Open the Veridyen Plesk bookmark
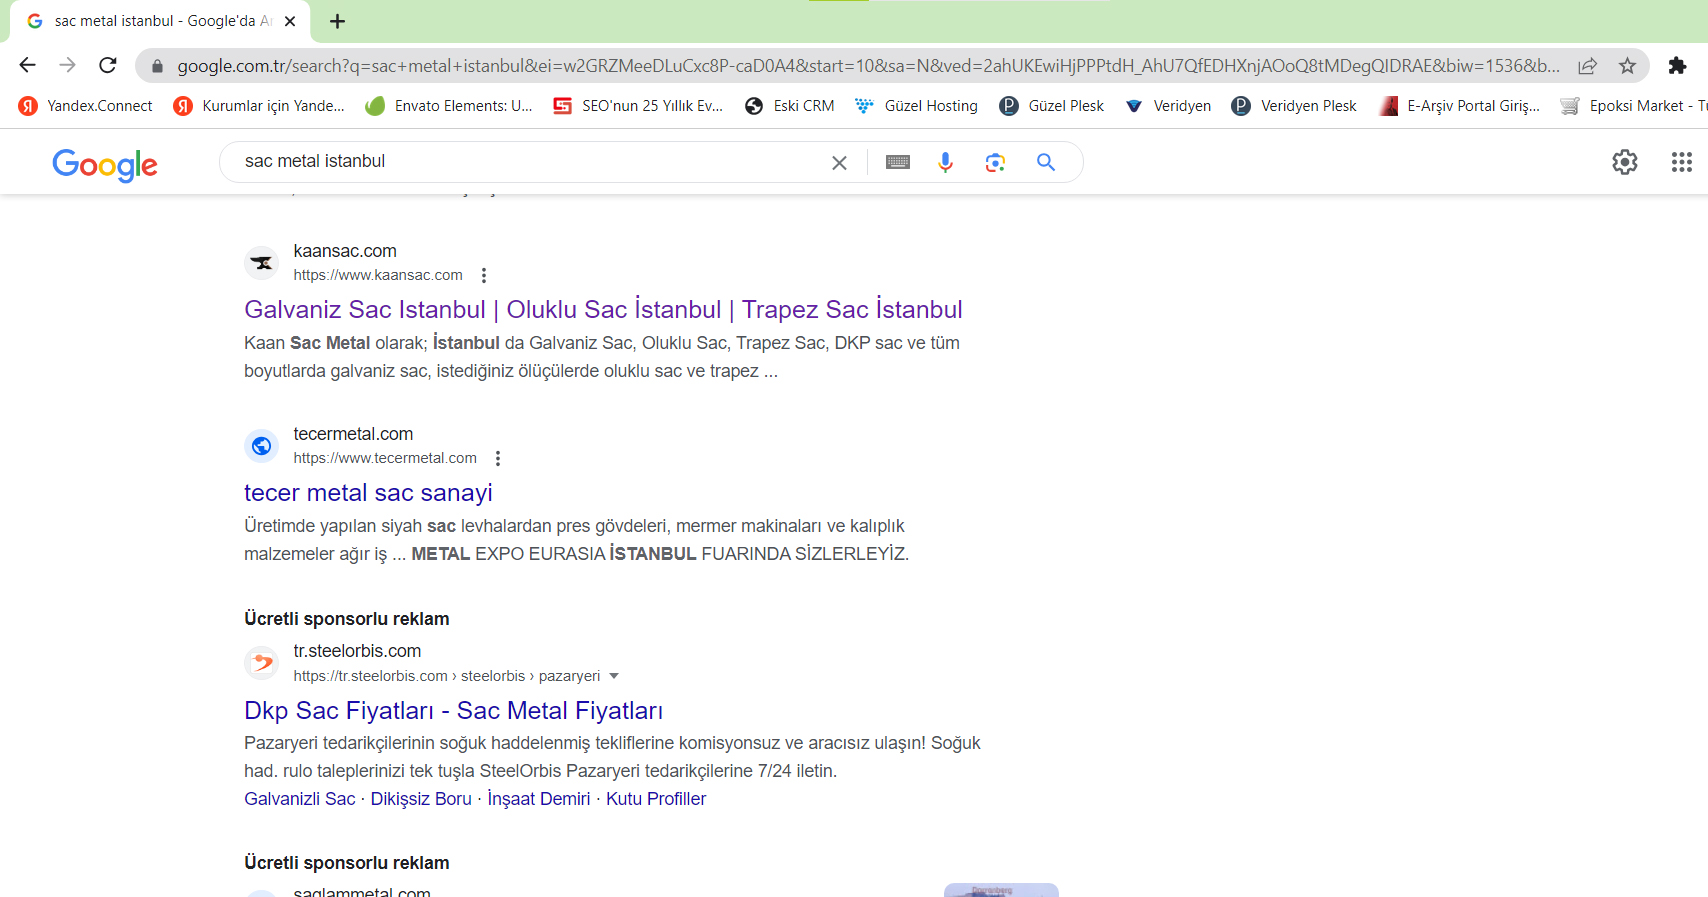Image resolution: width=1708 pixels, height=897 pixels. coord(1295,106)
